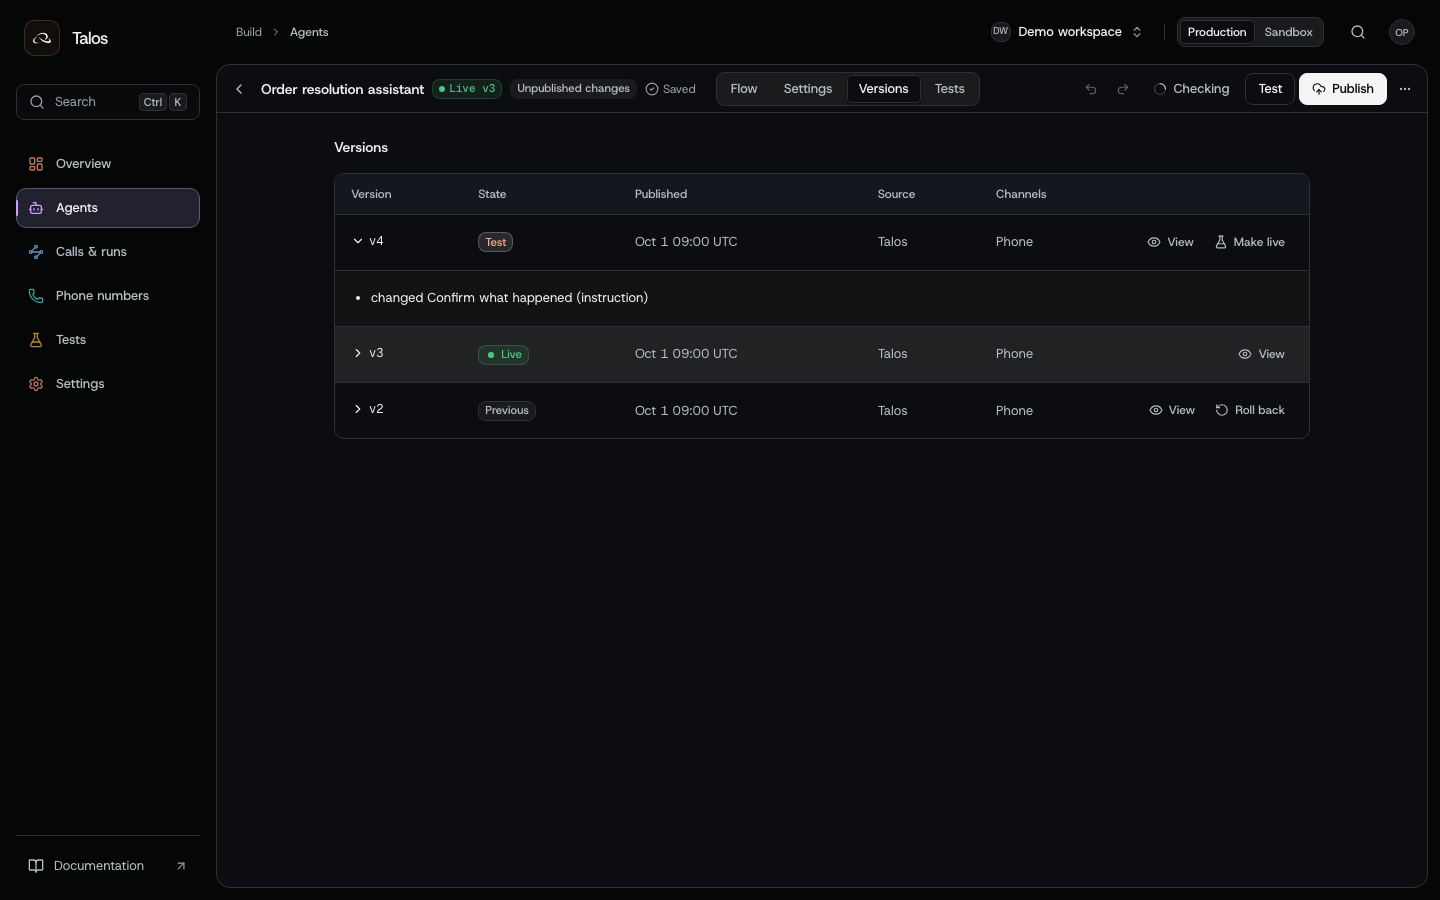The width and height of the screenshot is (1440, 900).
Task: Go back with the left chevron
Action: pyautogui.click(x=239, y=89)
